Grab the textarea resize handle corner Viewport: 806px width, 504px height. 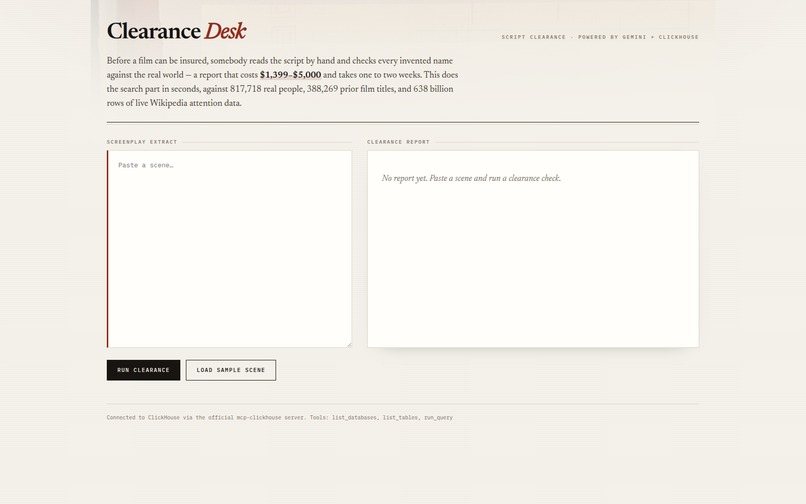(x=349, y=345)
